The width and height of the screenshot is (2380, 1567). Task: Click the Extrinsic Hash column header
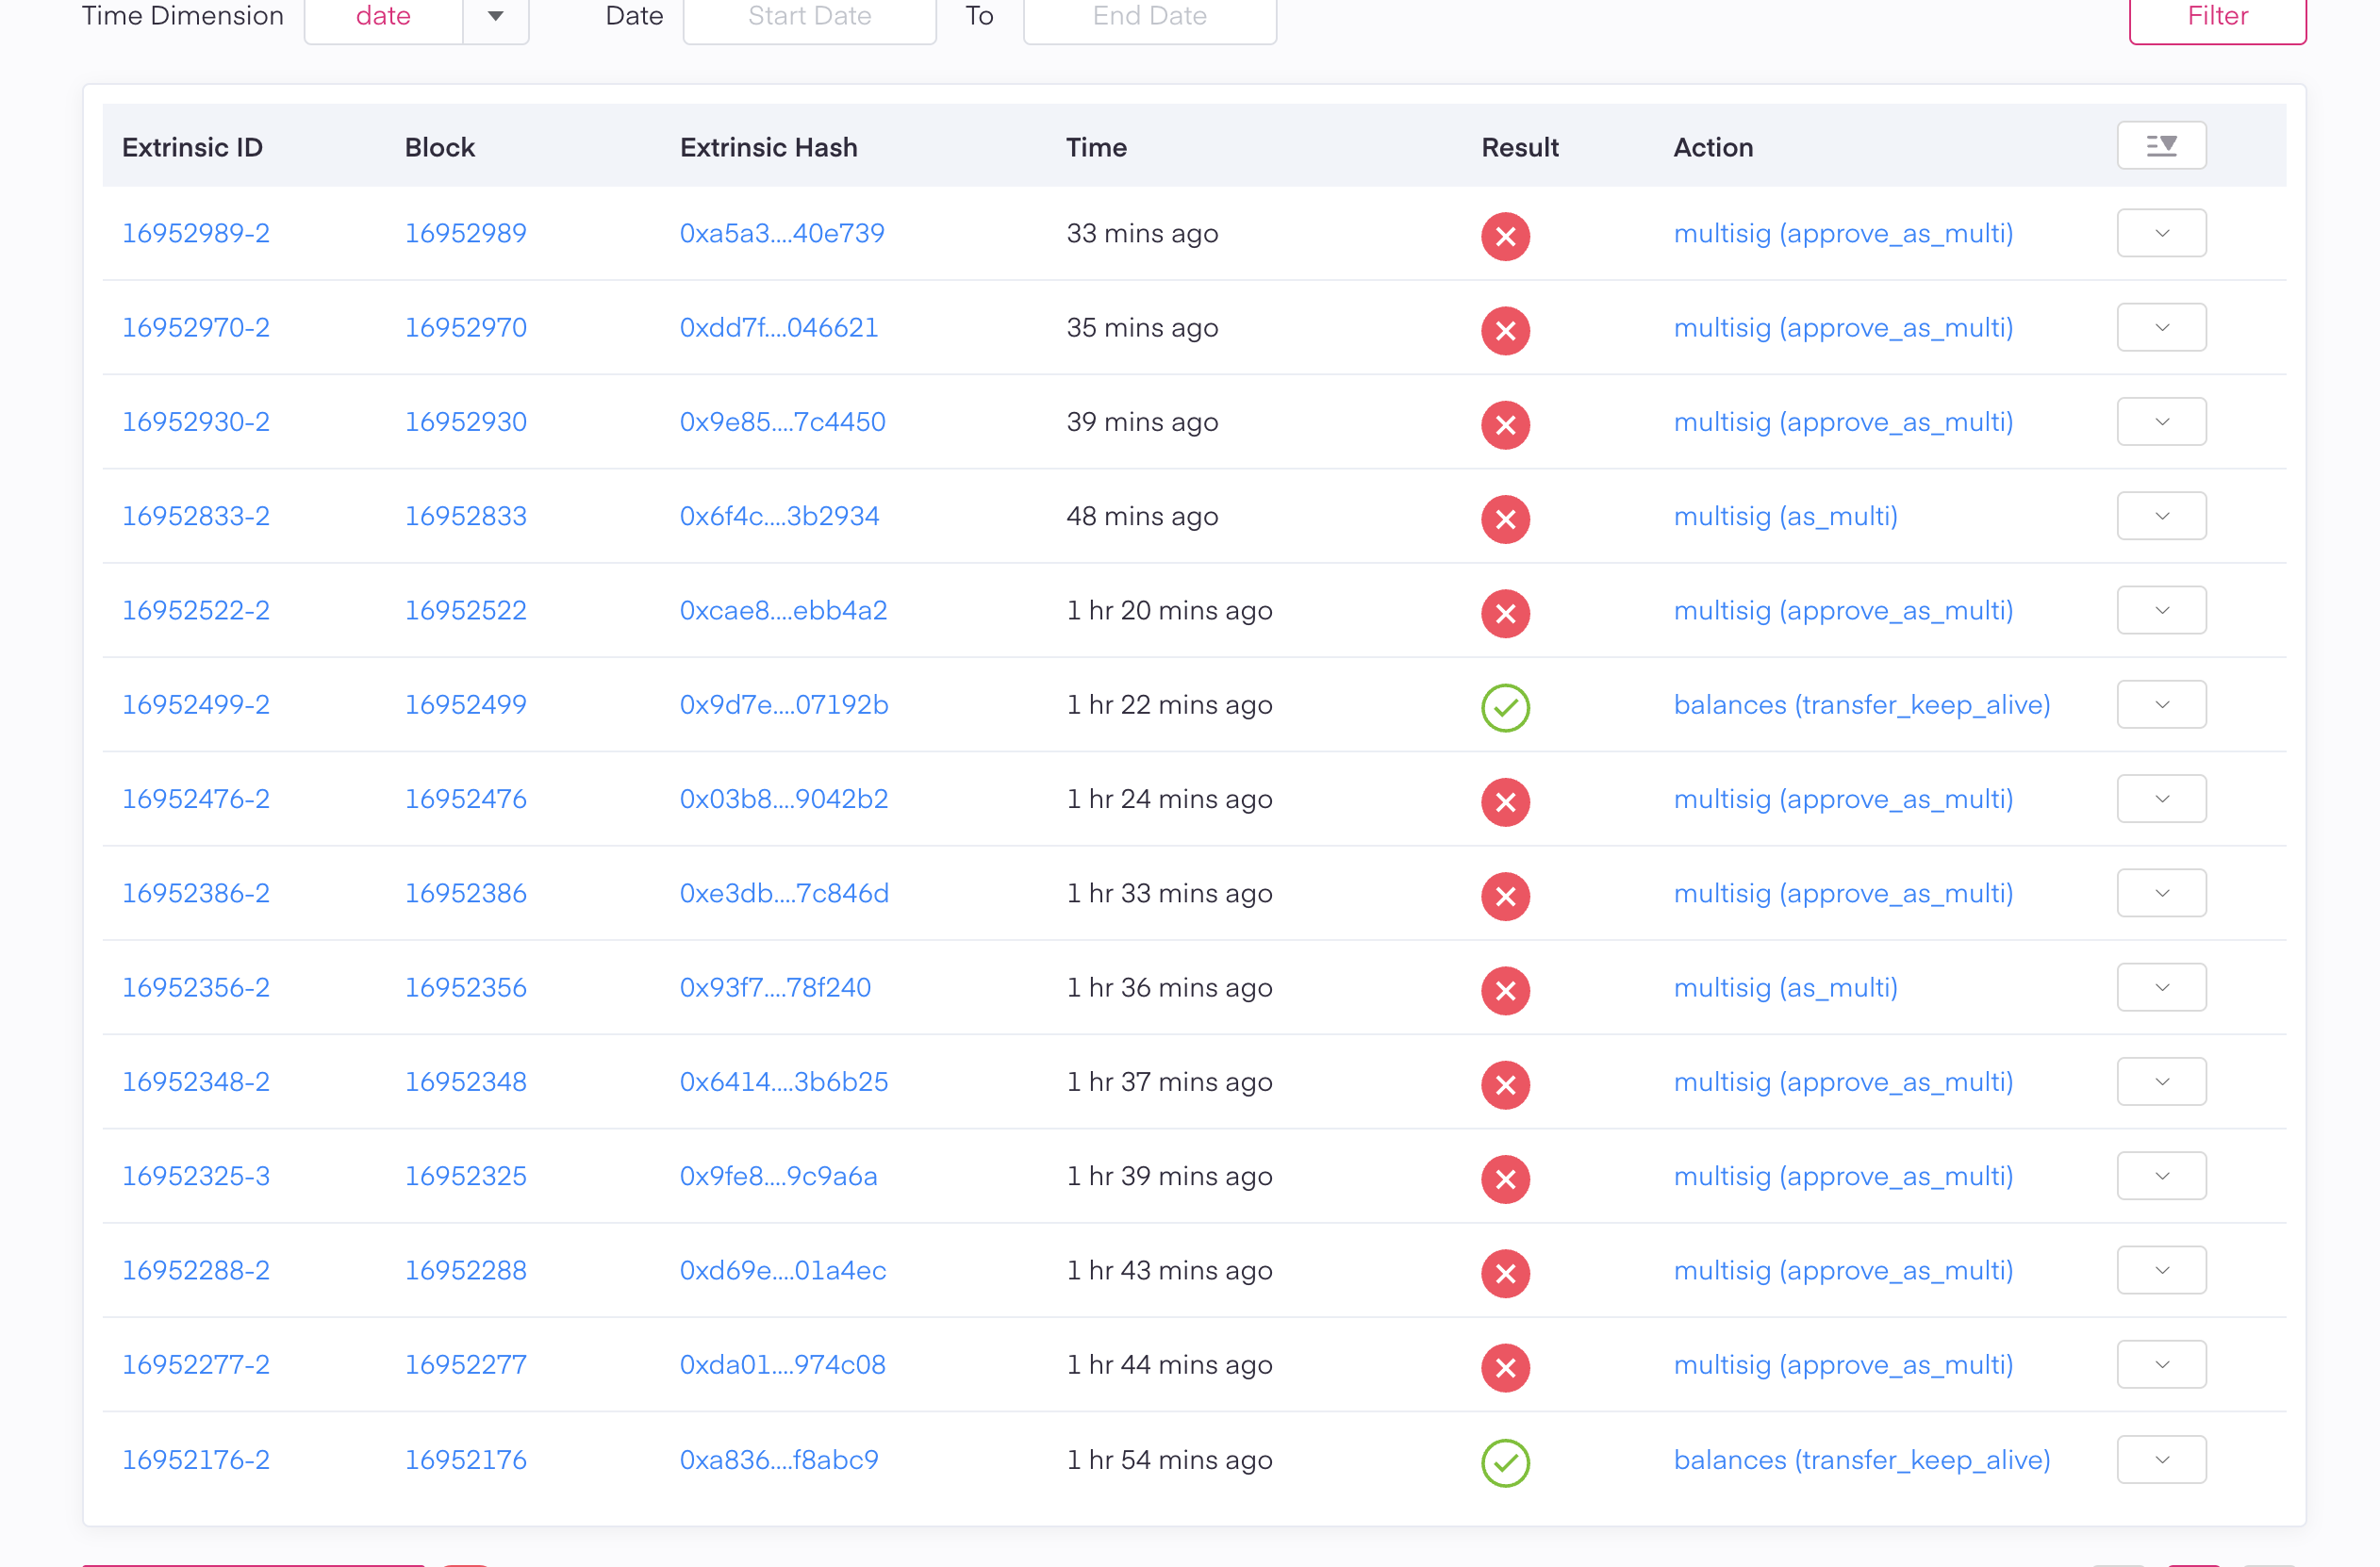click(768, 147)
